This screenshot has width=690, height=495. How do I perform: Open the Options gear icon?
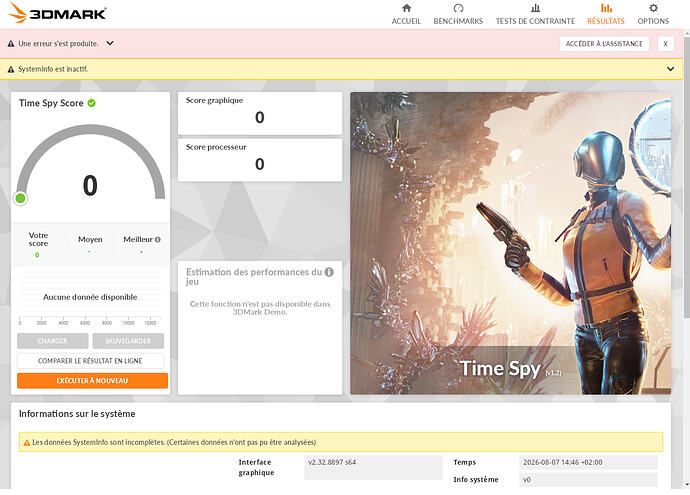click(x=653, y=8)
